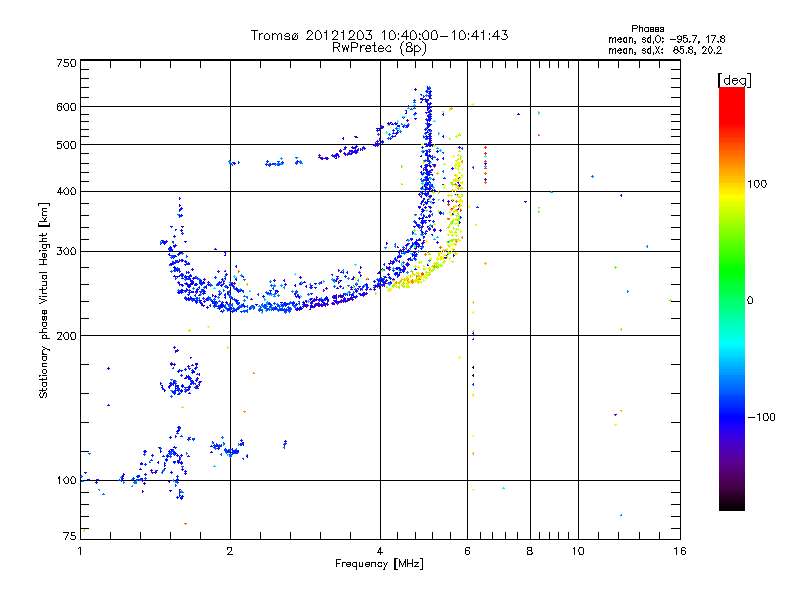This screenshot has width=800, height=600.
Task: Click the colorbar label '0'
Action: pyautogui.click(x=750, y=301)
